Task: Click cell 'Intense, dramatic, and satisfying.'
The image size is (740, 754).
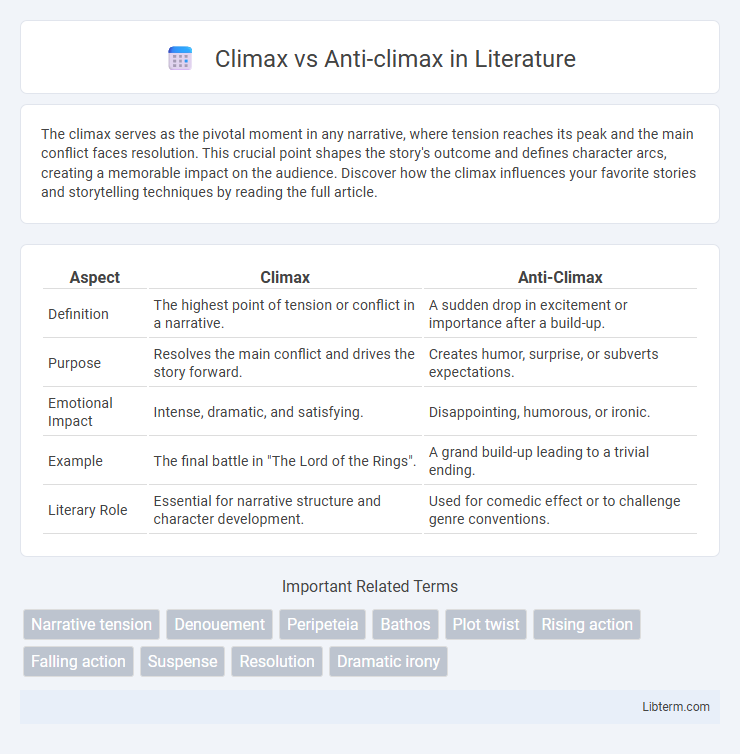Action: pyautogui.click(x=285, y=412)
